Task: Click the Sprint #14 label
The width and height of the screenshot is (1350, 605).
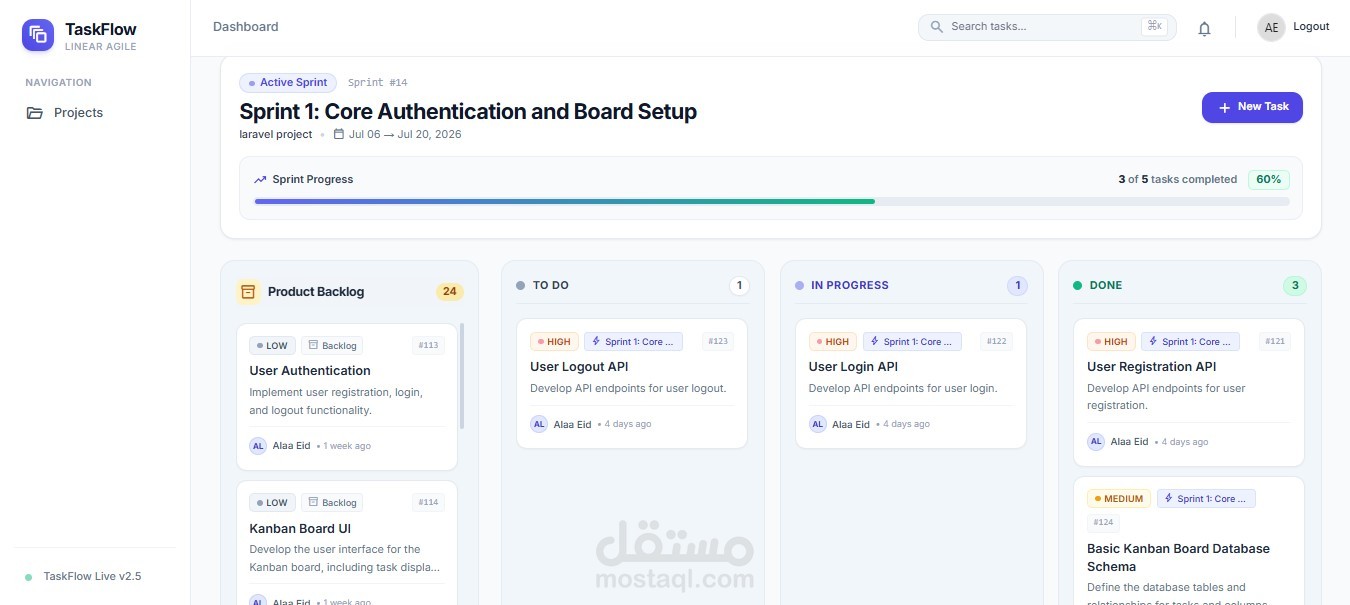Action: (x=378, y=83)
